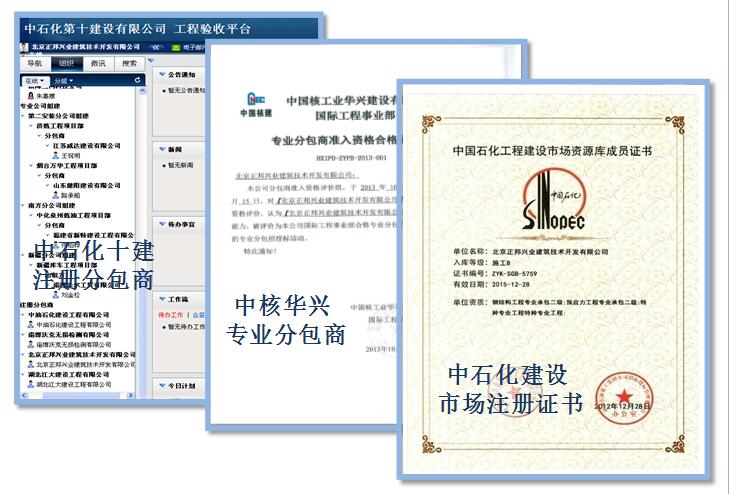Click the double-arrow collapse icon in header

click(156, 47)
